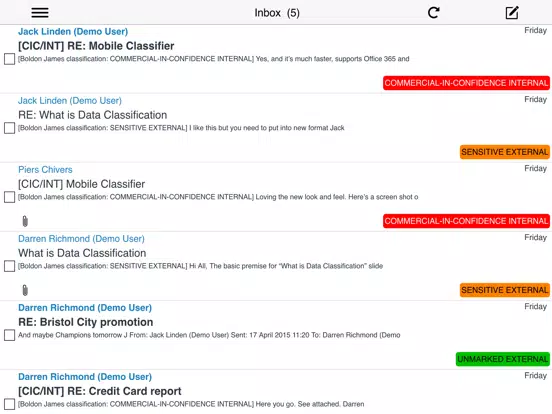The height and width of the screenshot is (414, 552).
Task: Click preview 'Here you go. See attached. Darren'
Action: [310, 404]
